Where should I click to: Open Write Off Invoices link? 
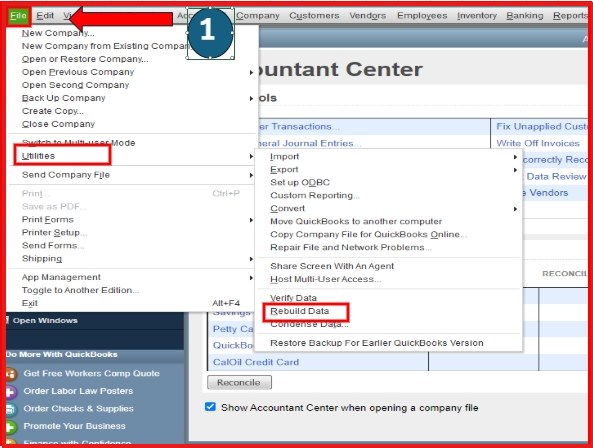pyautogui.click(x=538, y=143)
